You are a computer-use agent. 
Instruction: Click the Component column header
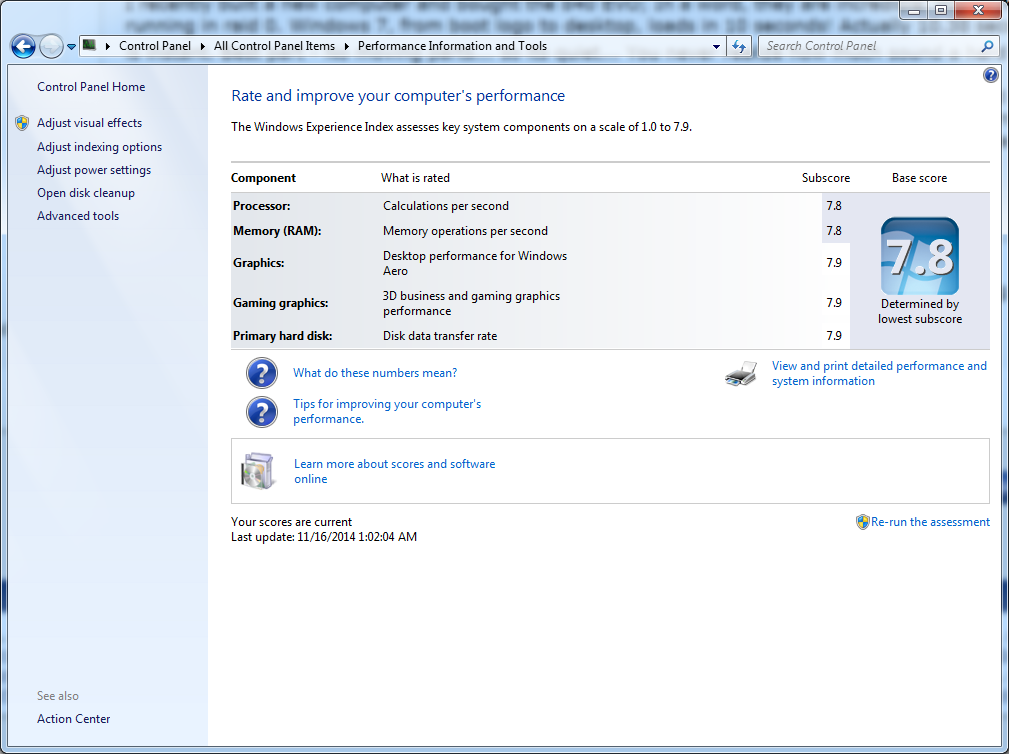tap(263, 178)
